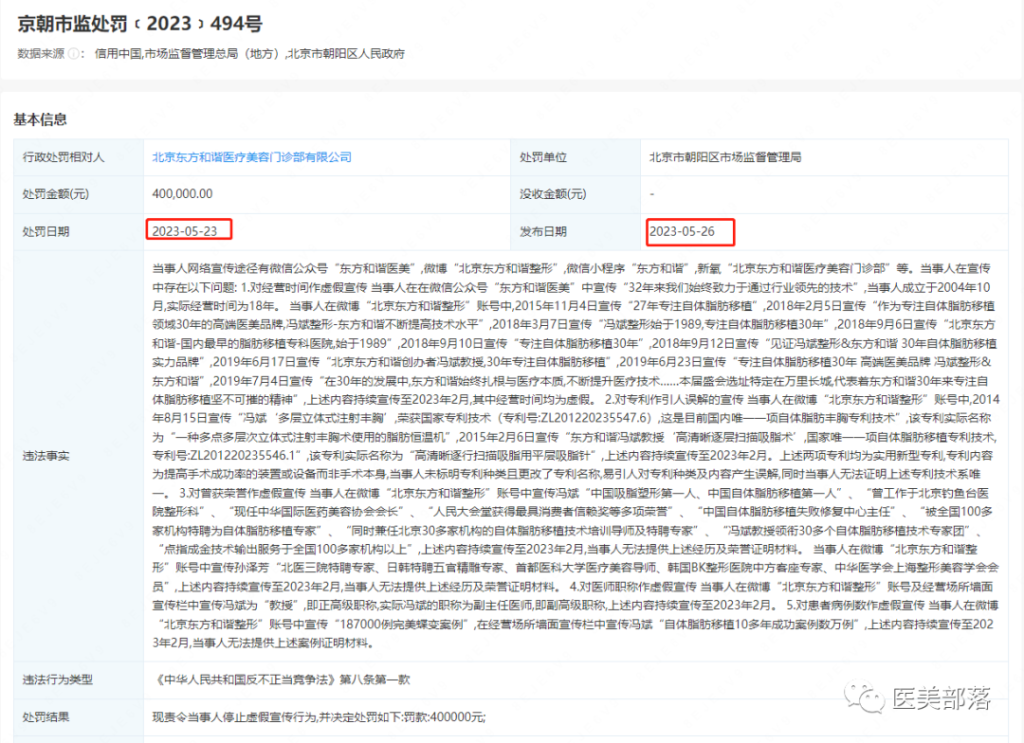Open the 北京东方和谐医疗美容门诊部有限公司 company link
1024x743 pixels.
coord(251,157)
